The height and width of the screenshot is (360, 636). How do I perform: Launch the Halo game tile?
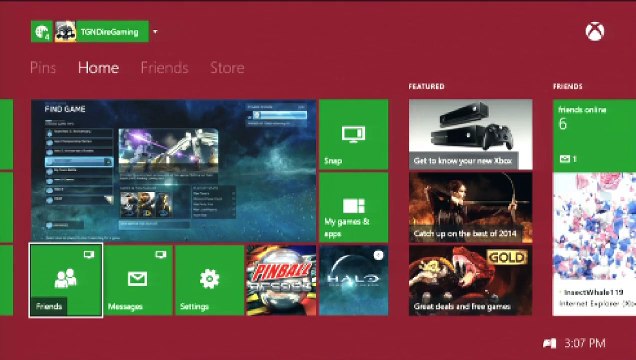pos(354,280)
